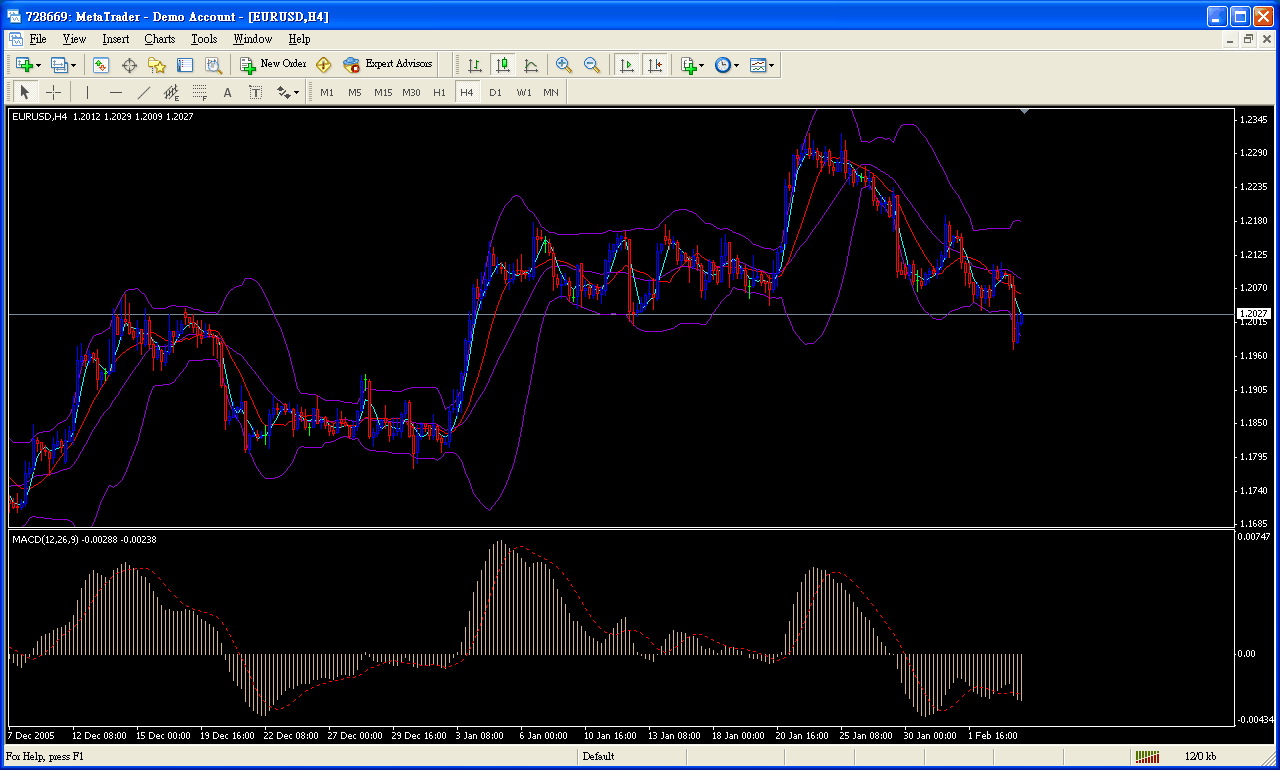Open the Indicators list icon
This screenshot has height=770, width=1280.
click(688, 65)
